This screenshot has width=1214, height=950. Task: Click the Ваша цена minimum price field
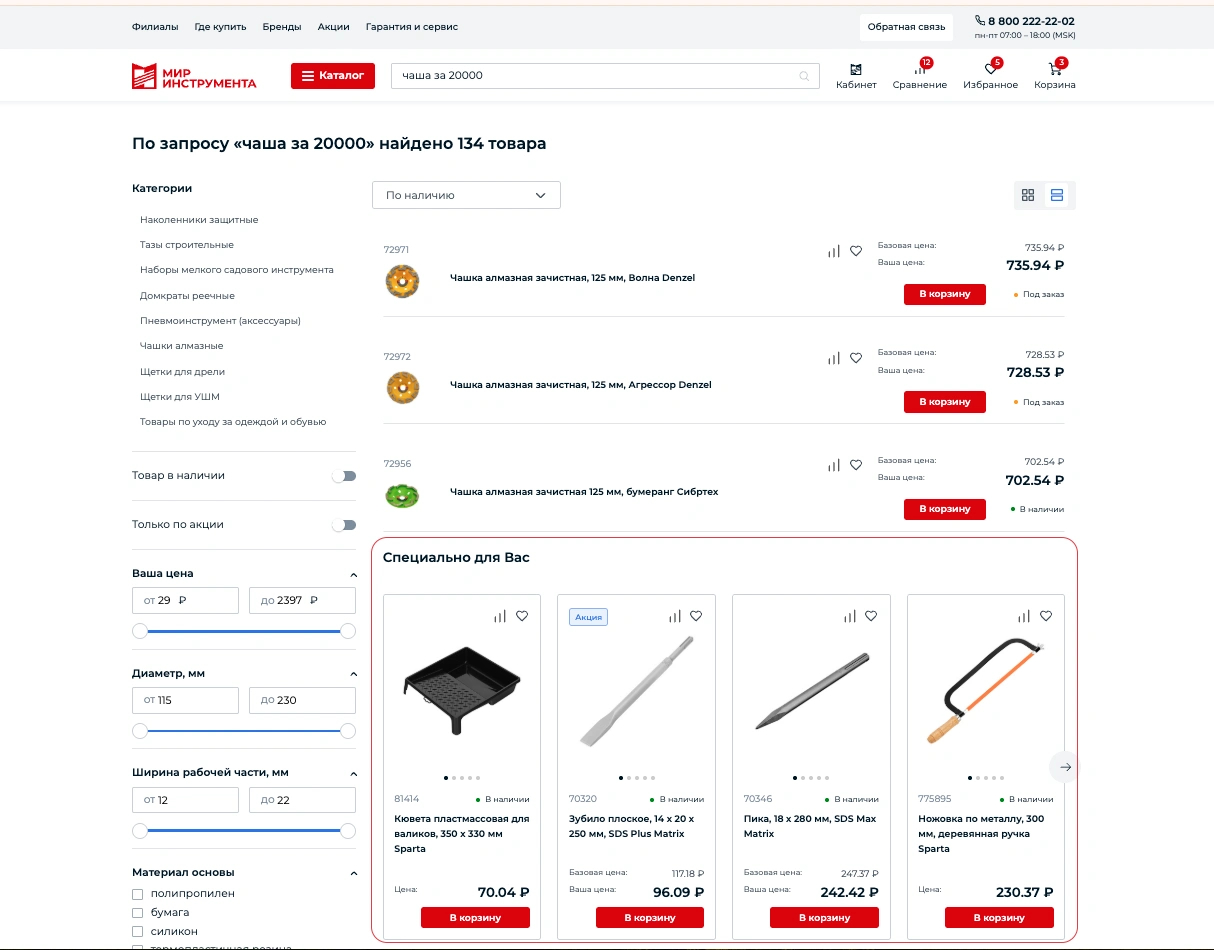[x=185, y=600]
